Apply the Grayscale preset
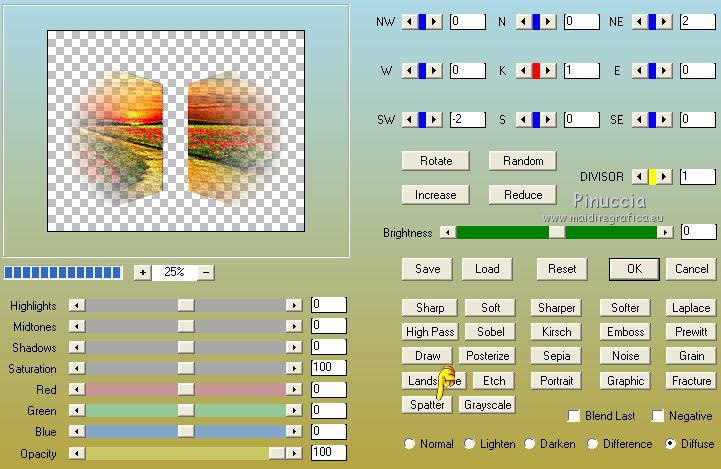Viewport: 721px width, 469px height. [487, 405]
